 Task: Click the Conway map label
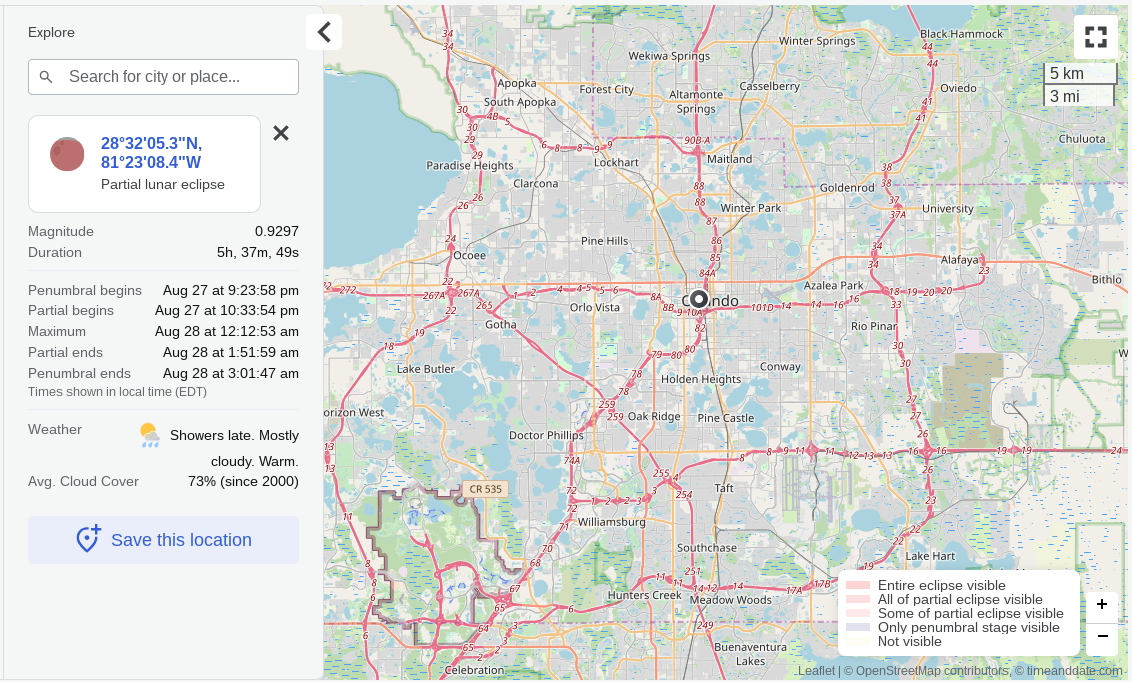780,367
